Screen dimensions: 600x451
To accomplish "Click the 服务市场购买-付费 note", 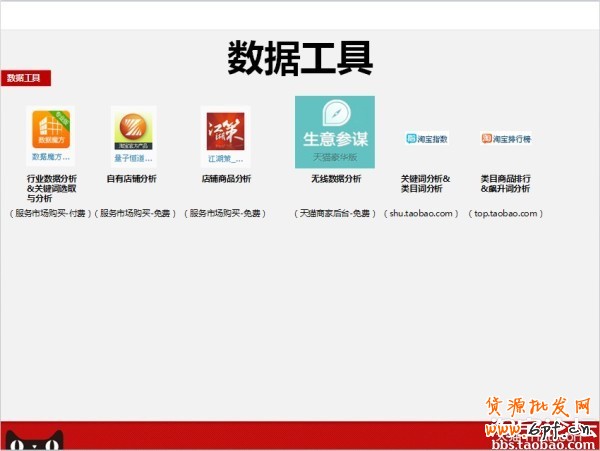I will [x=49, y=213].
